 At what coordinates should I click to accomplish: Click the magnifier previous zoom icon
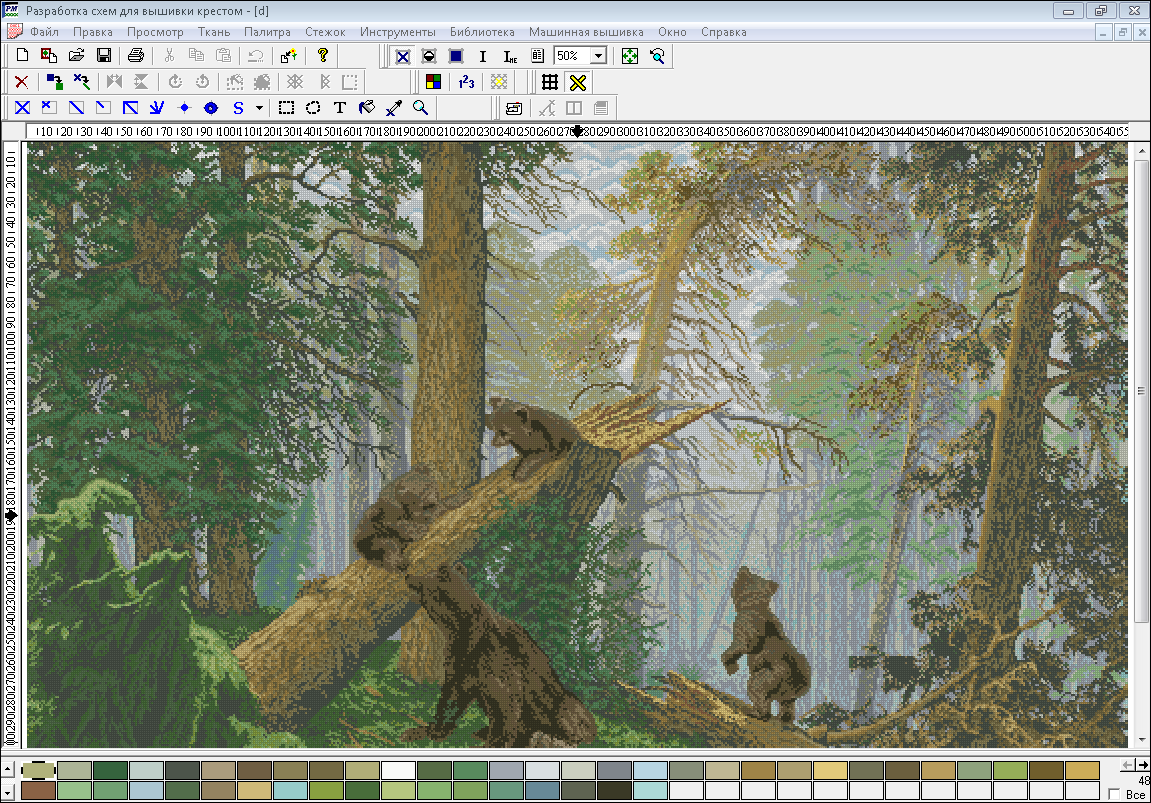point(657,56)
